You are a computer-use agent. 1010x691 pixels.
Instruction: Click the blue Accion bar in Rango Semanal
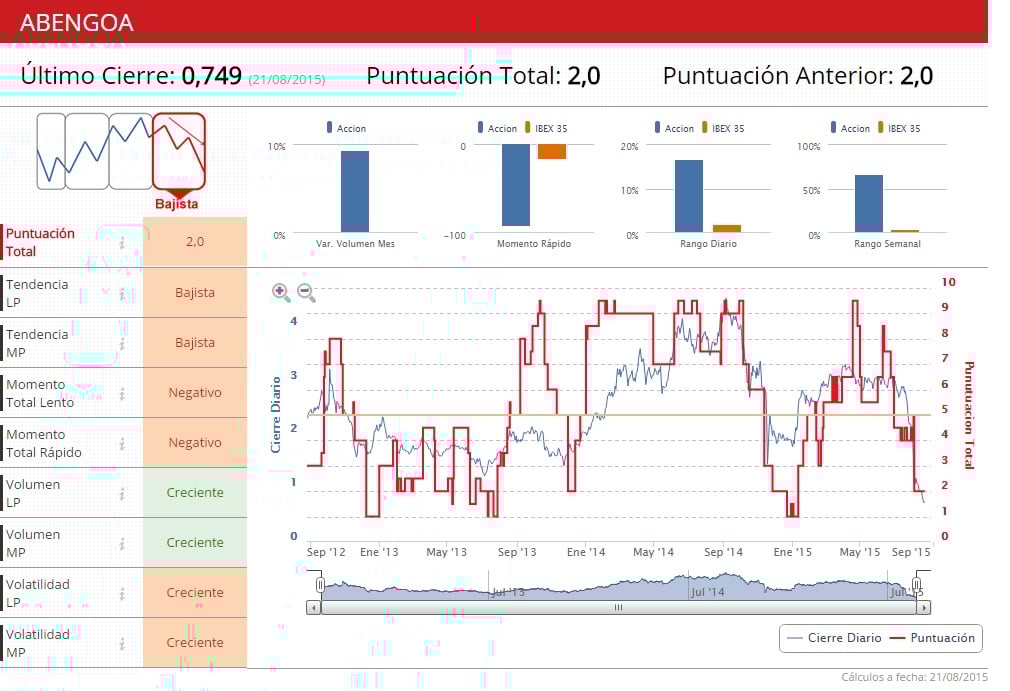[868, 204]
